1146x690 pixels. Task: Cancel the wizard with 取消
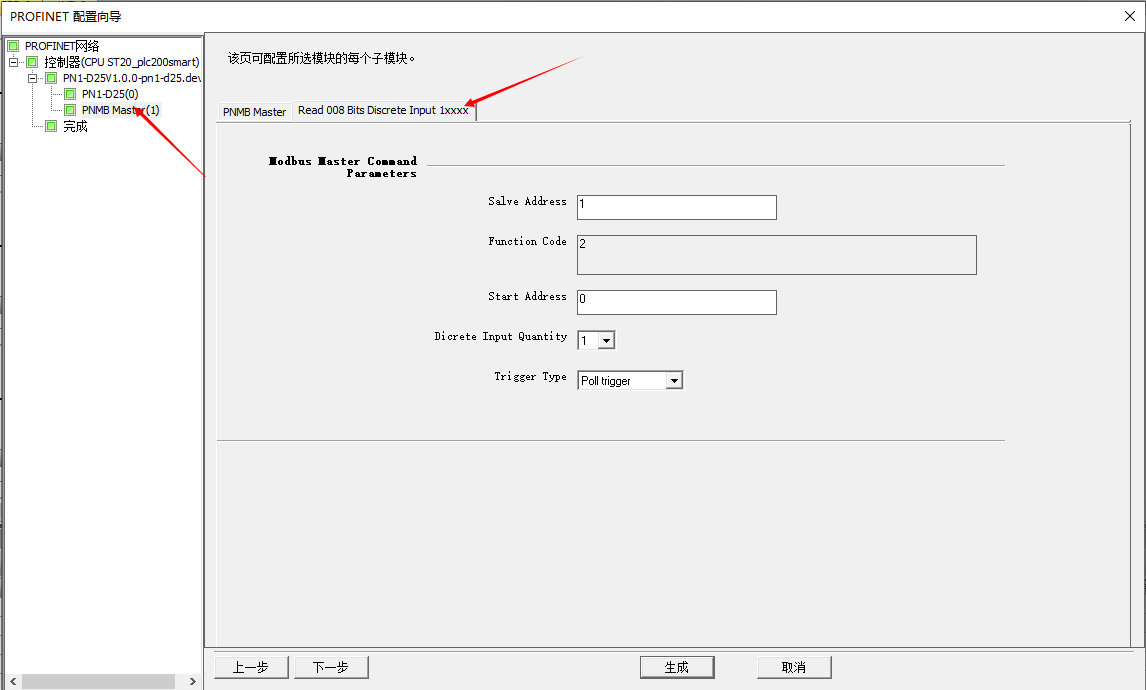(794, 667)
